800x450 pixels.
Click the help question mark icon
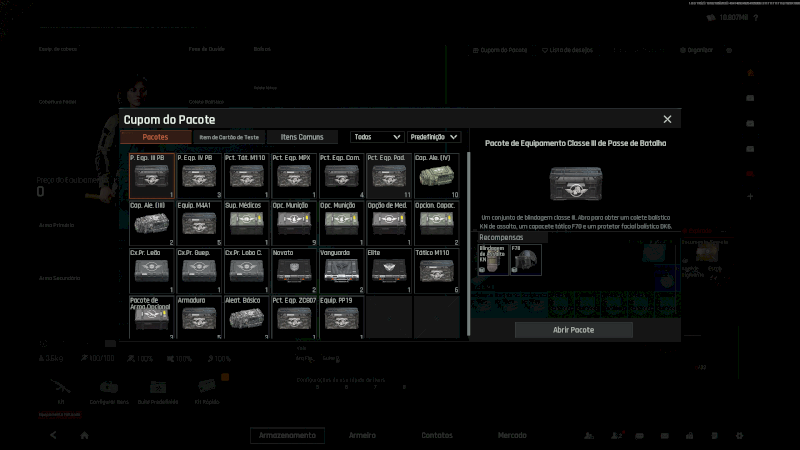pyautogui.click(x=756, y=18)
